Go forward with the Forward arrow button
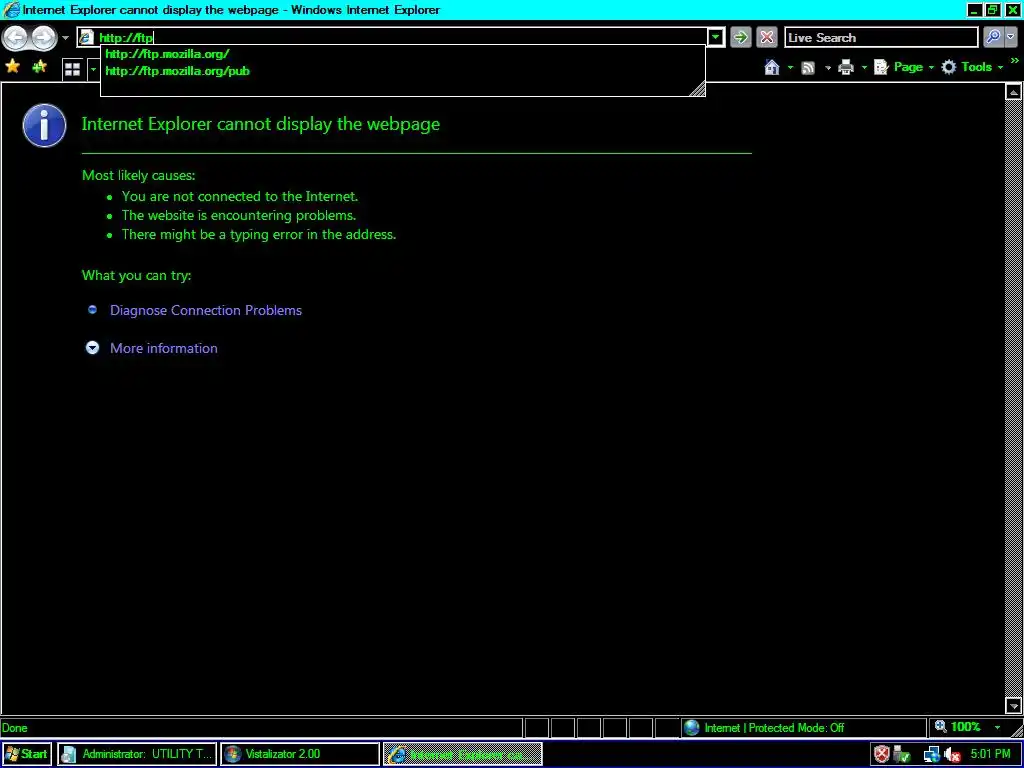The image size is (1024, 768). 44,38
